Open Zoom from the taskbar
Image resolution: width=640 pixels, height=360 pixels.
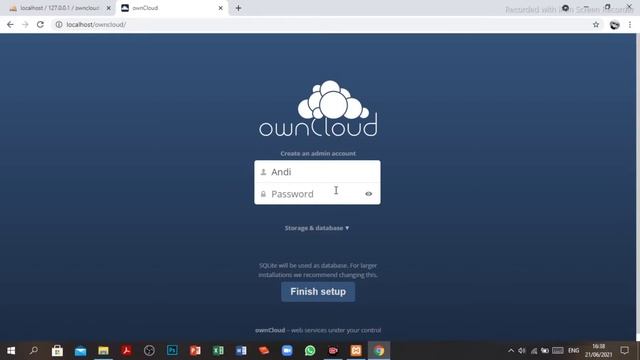tap(287, 351)
